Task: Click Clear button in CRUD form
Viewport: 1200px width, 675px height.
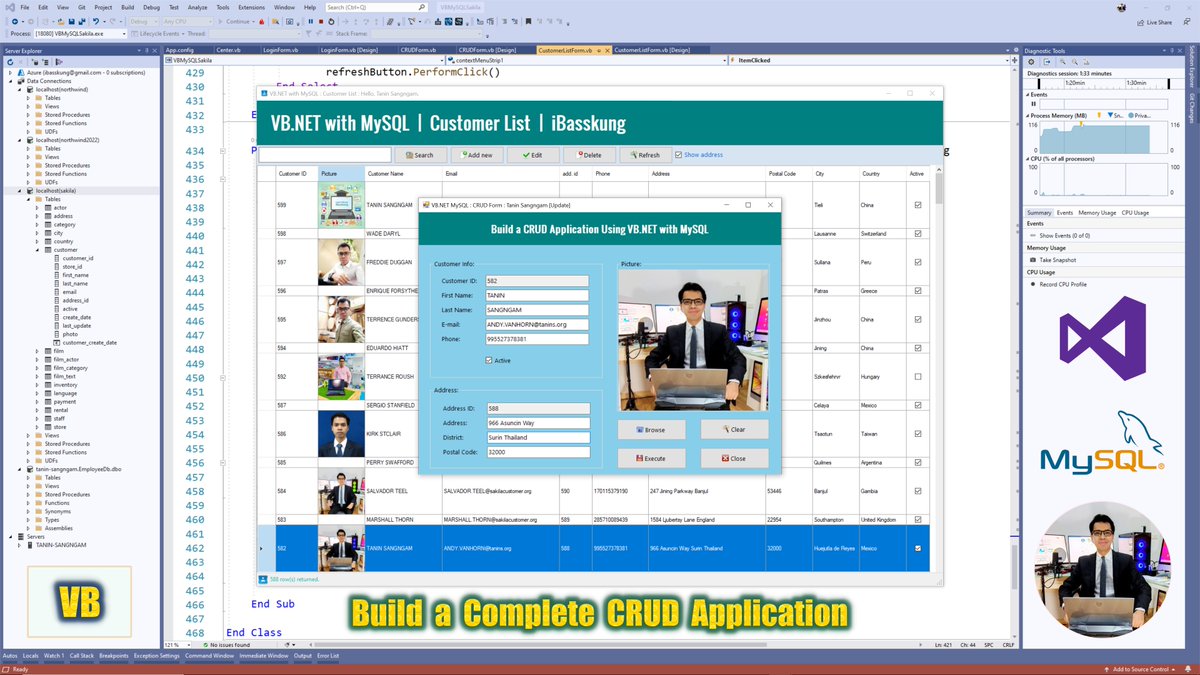Action: tap(734, 430)
